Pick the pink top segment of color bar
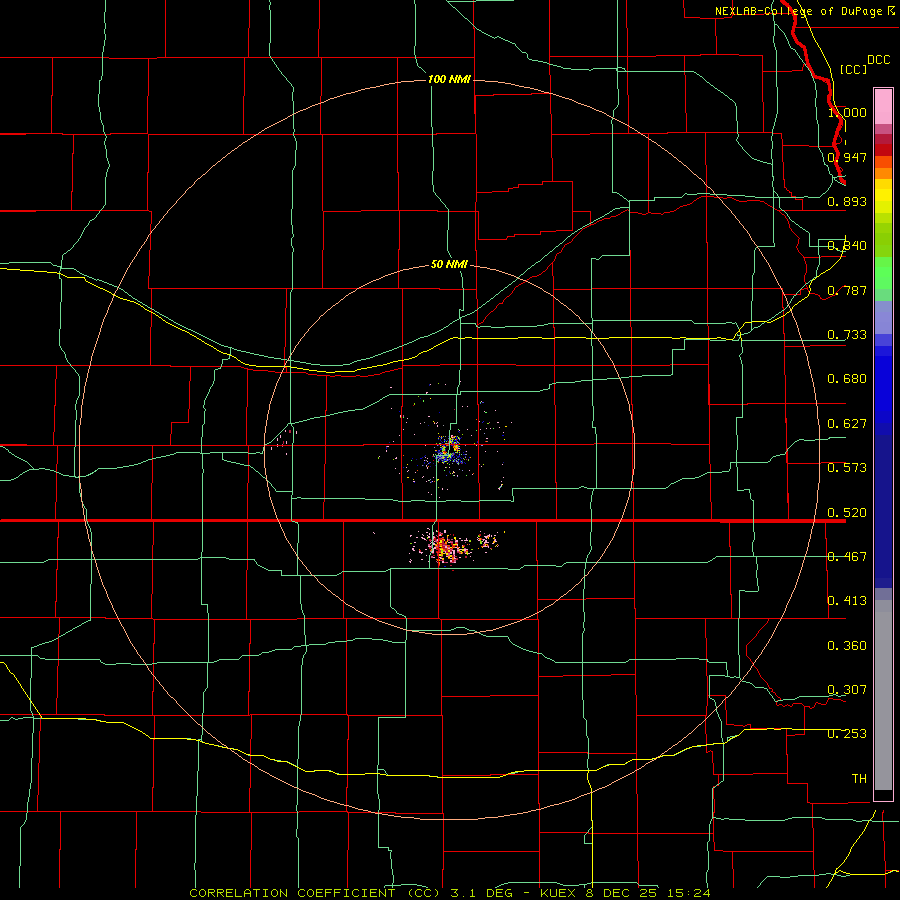900x900 pixels. tap(883, 107)
